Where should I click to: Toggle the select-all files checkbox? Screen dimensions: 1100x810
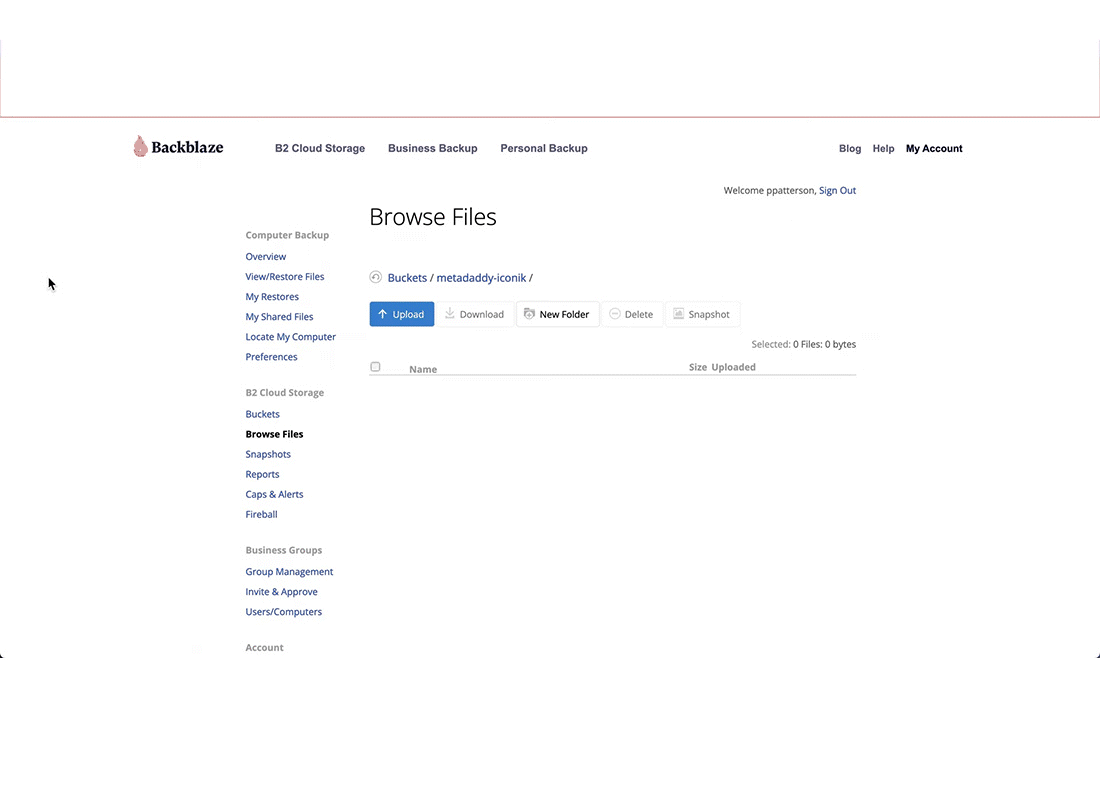[375, 367]
